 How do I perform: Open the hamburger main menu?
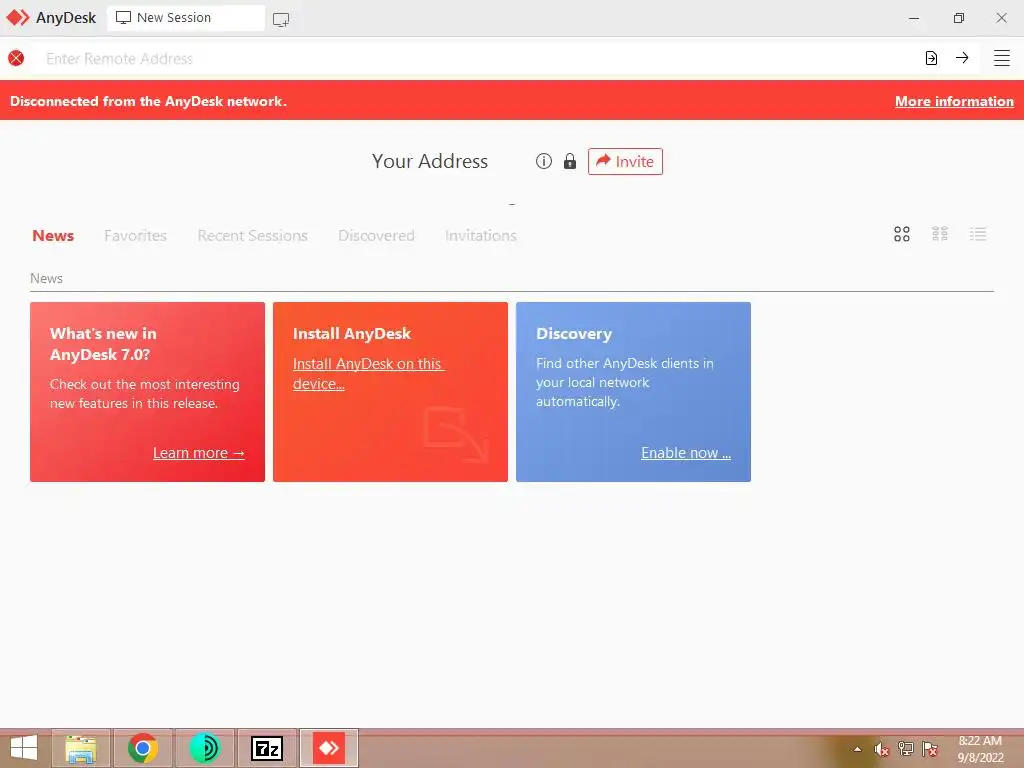pos(1002,58)
